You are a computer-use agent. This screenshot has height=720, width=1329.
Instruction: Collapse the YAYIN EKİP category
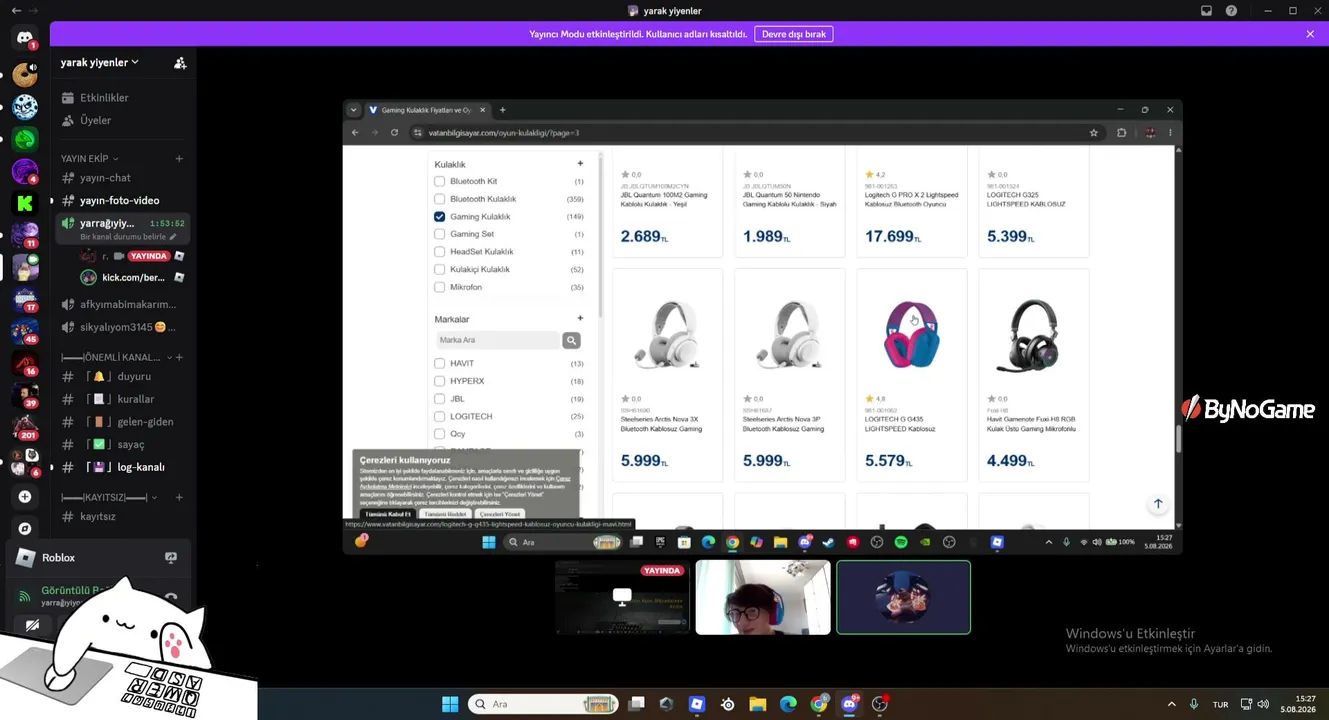point(89,159)
